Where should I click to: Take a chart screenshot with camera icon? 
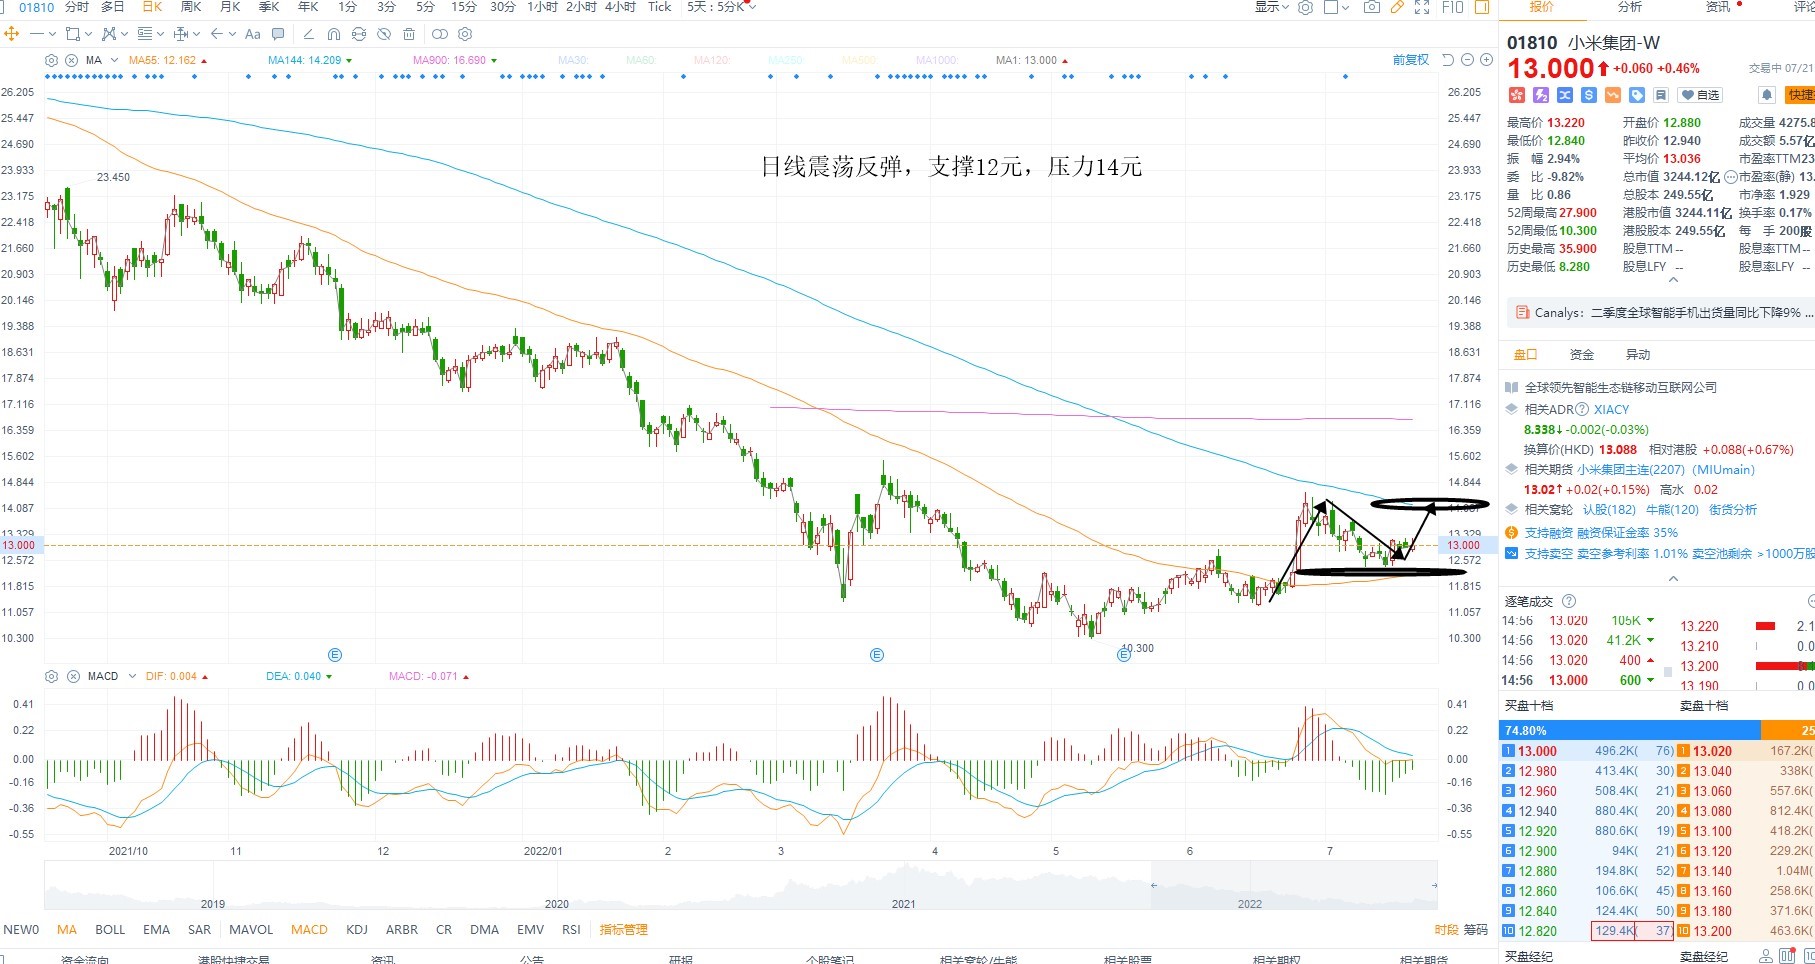click(1372, 7)
